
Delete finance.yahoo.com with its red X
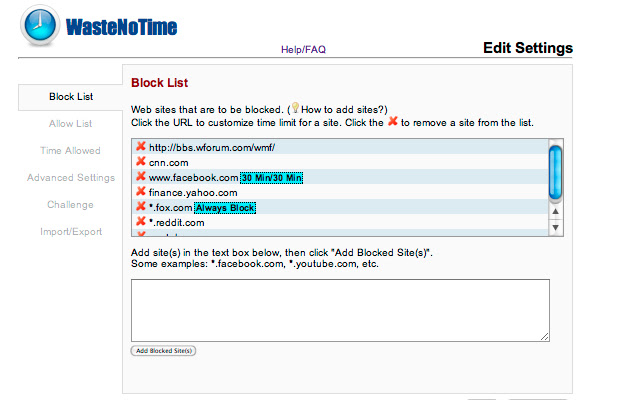pyautogui.click(x=141, y=191)
